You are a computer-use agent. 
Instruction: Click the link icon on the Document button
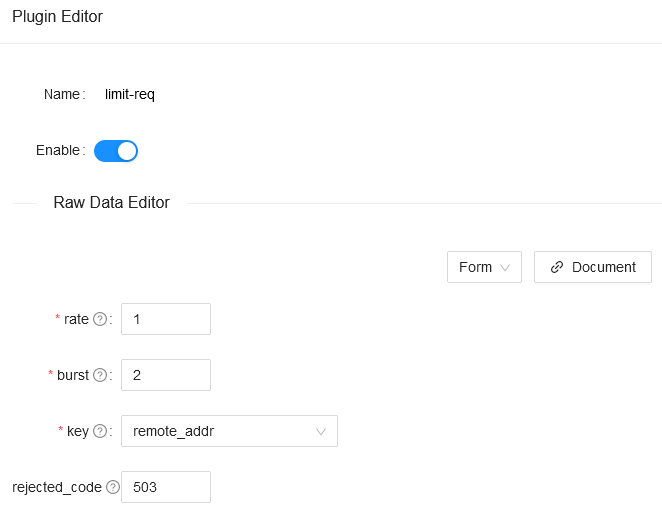tap(558, 268)
